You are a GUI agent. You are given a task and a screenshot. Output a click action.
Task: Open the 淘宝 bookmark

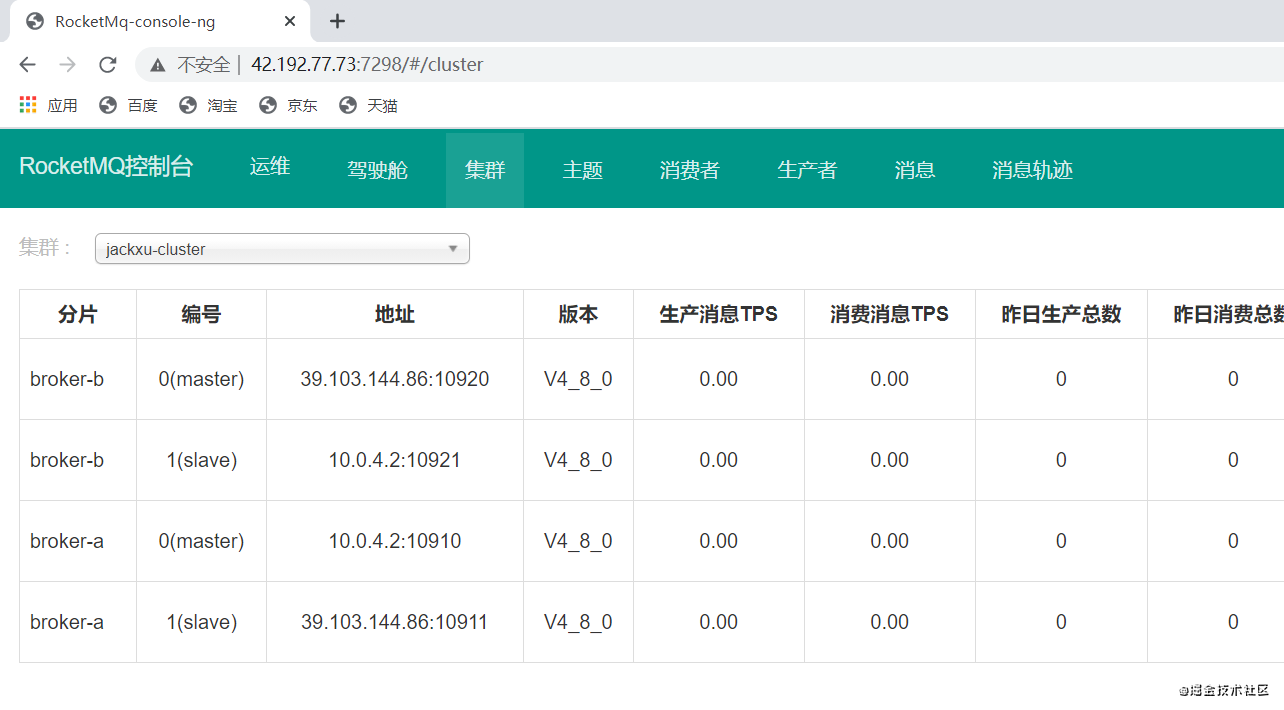[x=208, y=105]
